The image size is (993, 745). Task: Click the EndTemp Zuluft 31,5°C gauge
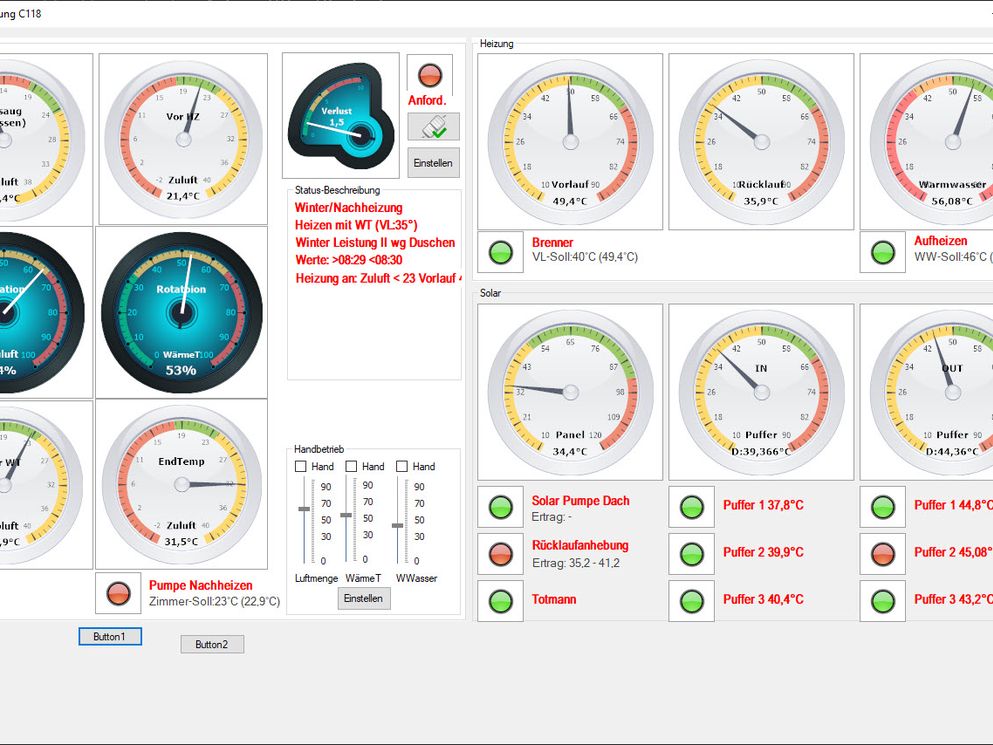(182, 485)
